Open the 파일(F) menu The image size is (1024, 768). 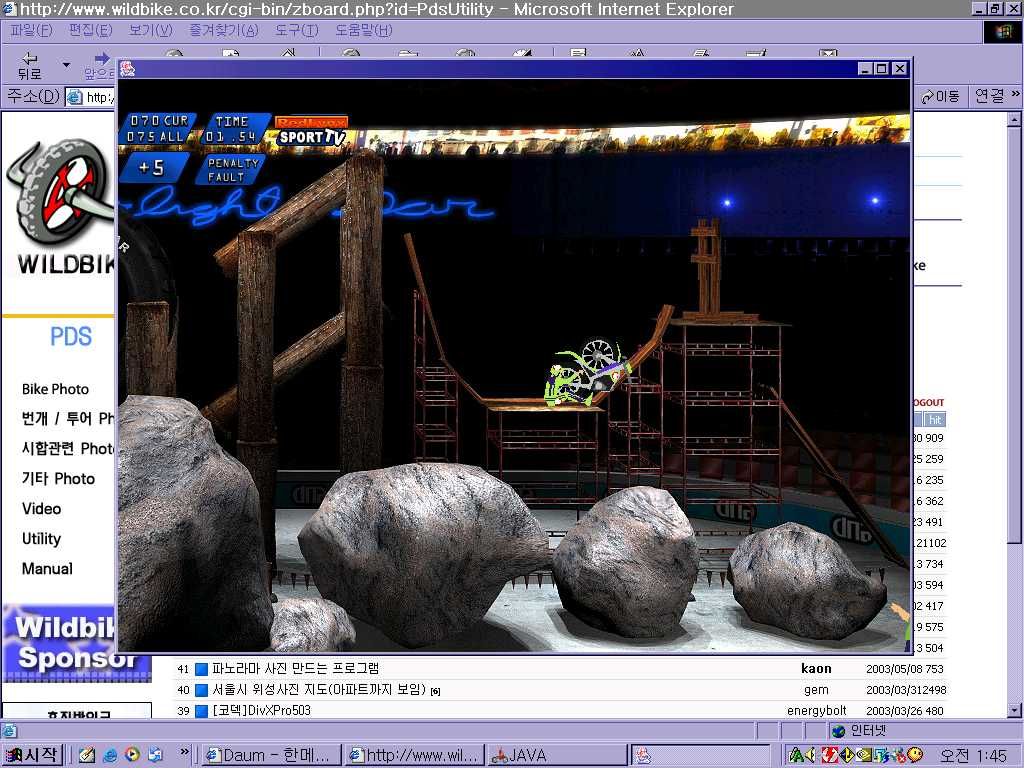(x=31, y=30)
